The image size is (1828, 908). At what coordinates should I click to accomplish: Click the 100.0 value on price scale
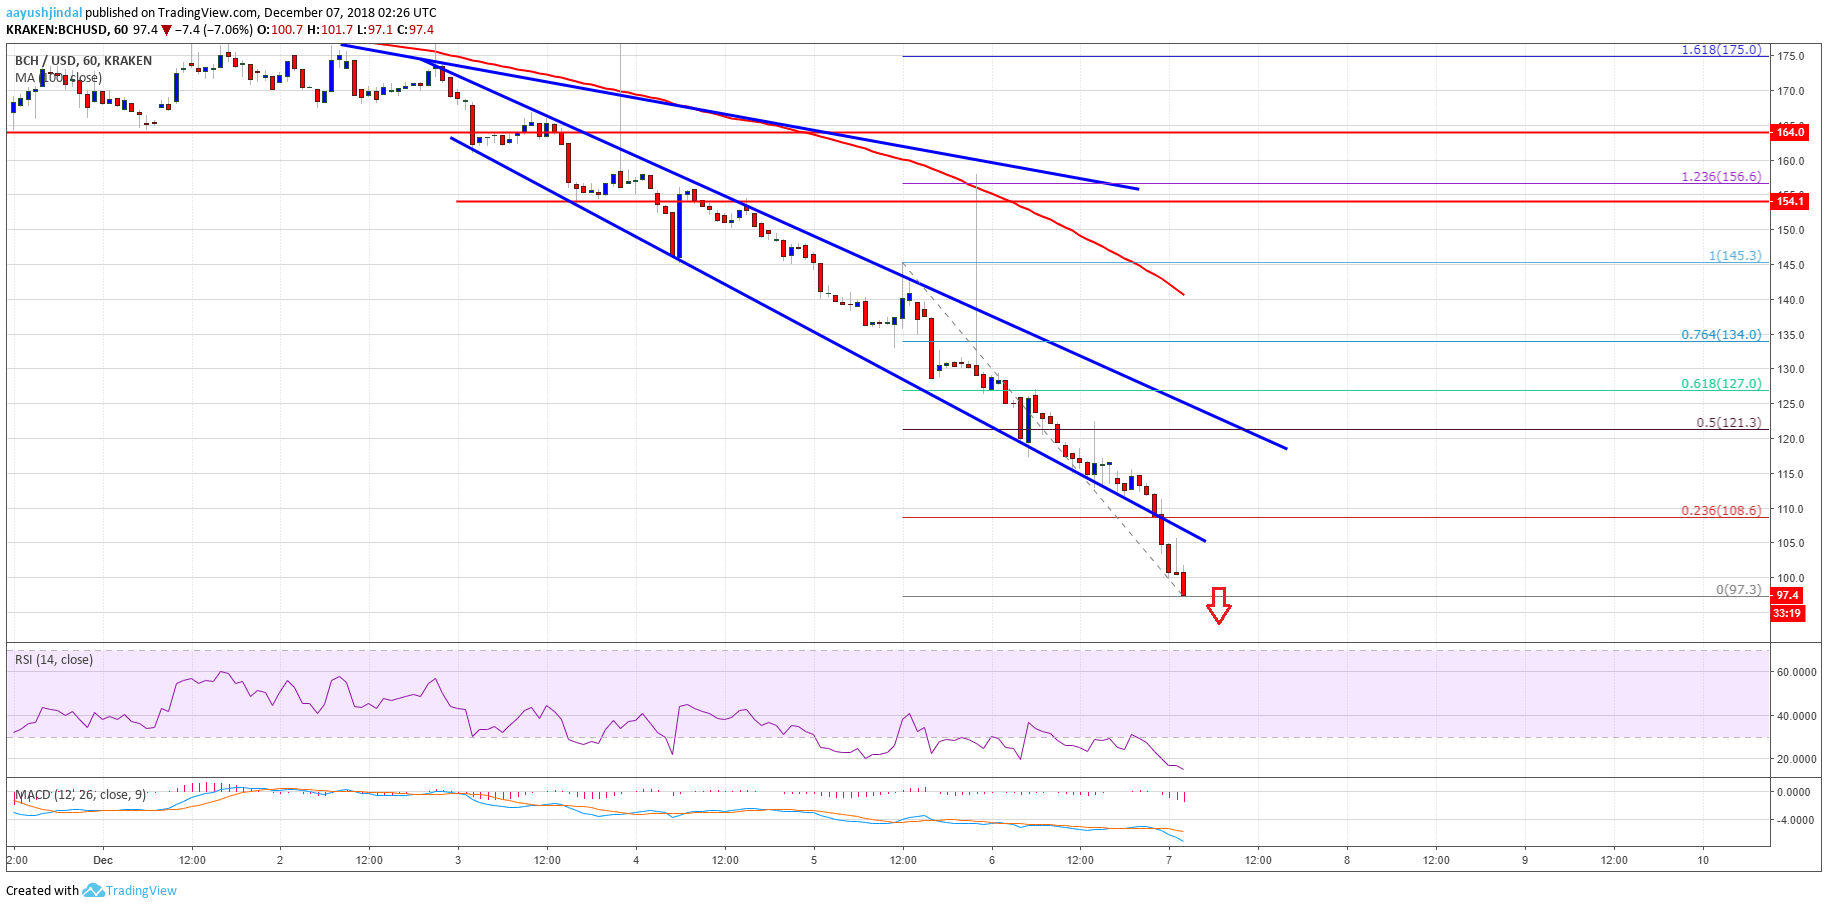[x=1790, y=578]
